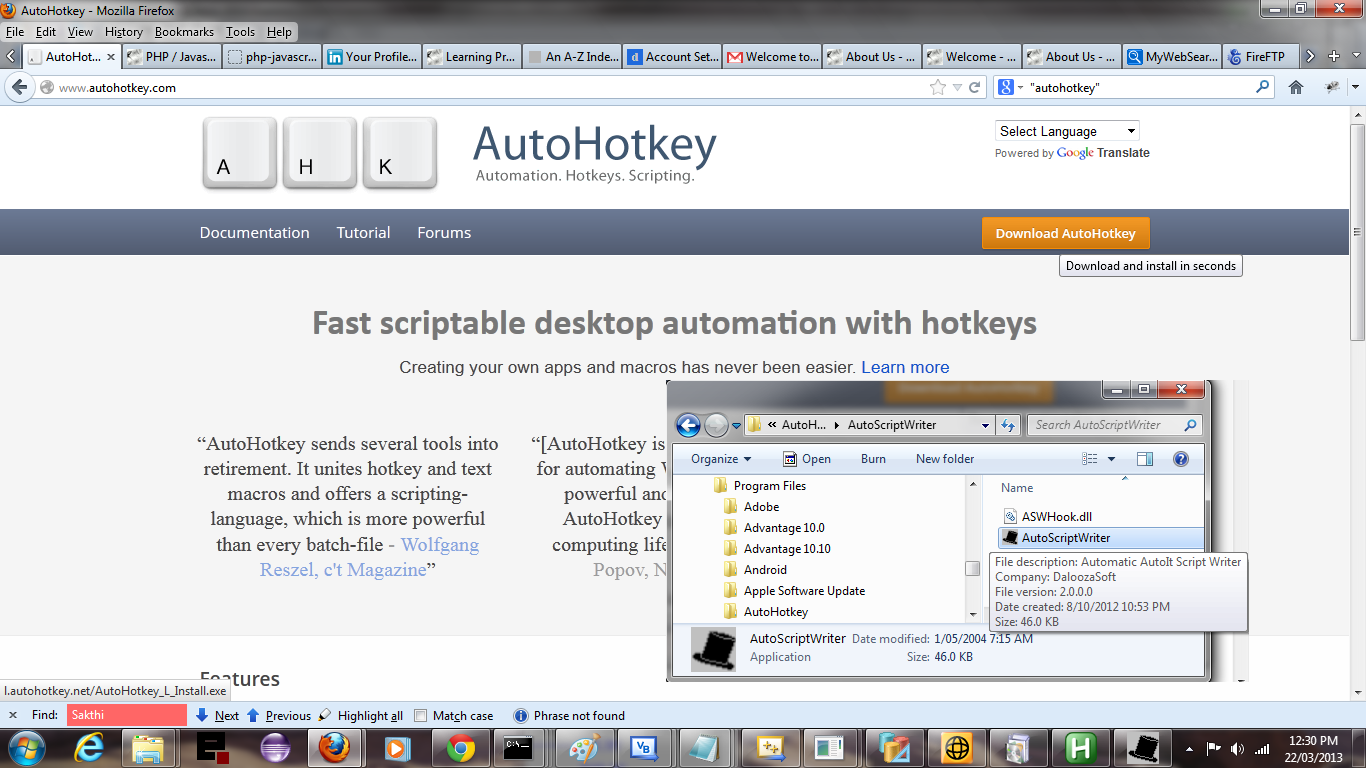Find next match with the Next arrow
The image size is (1366, 768).
click(217, 715)
